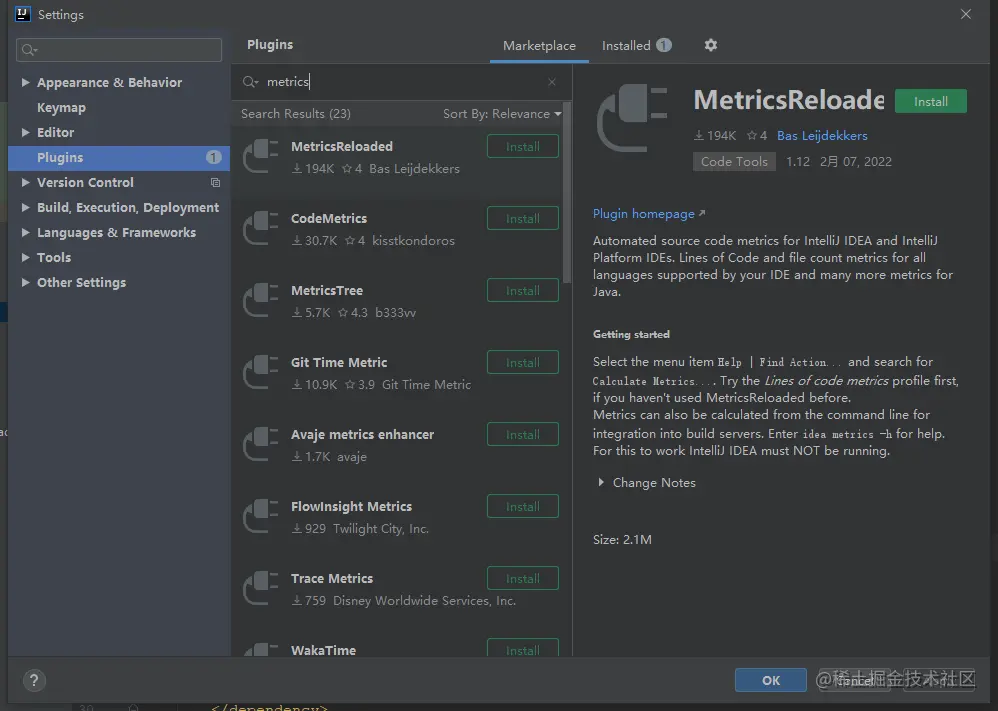Click the MetricsReloaded plugin icon in list
The height and width of the screenshot is (711, 998).
click(261, 157)
